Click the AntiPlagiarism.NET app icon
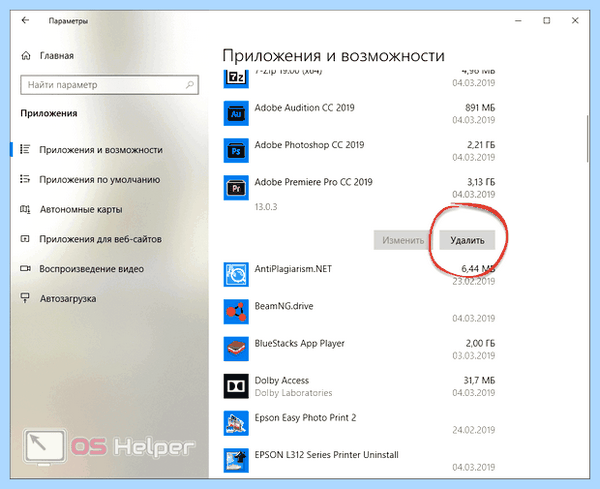Screen dimensions: 600x489 [236, 274]
